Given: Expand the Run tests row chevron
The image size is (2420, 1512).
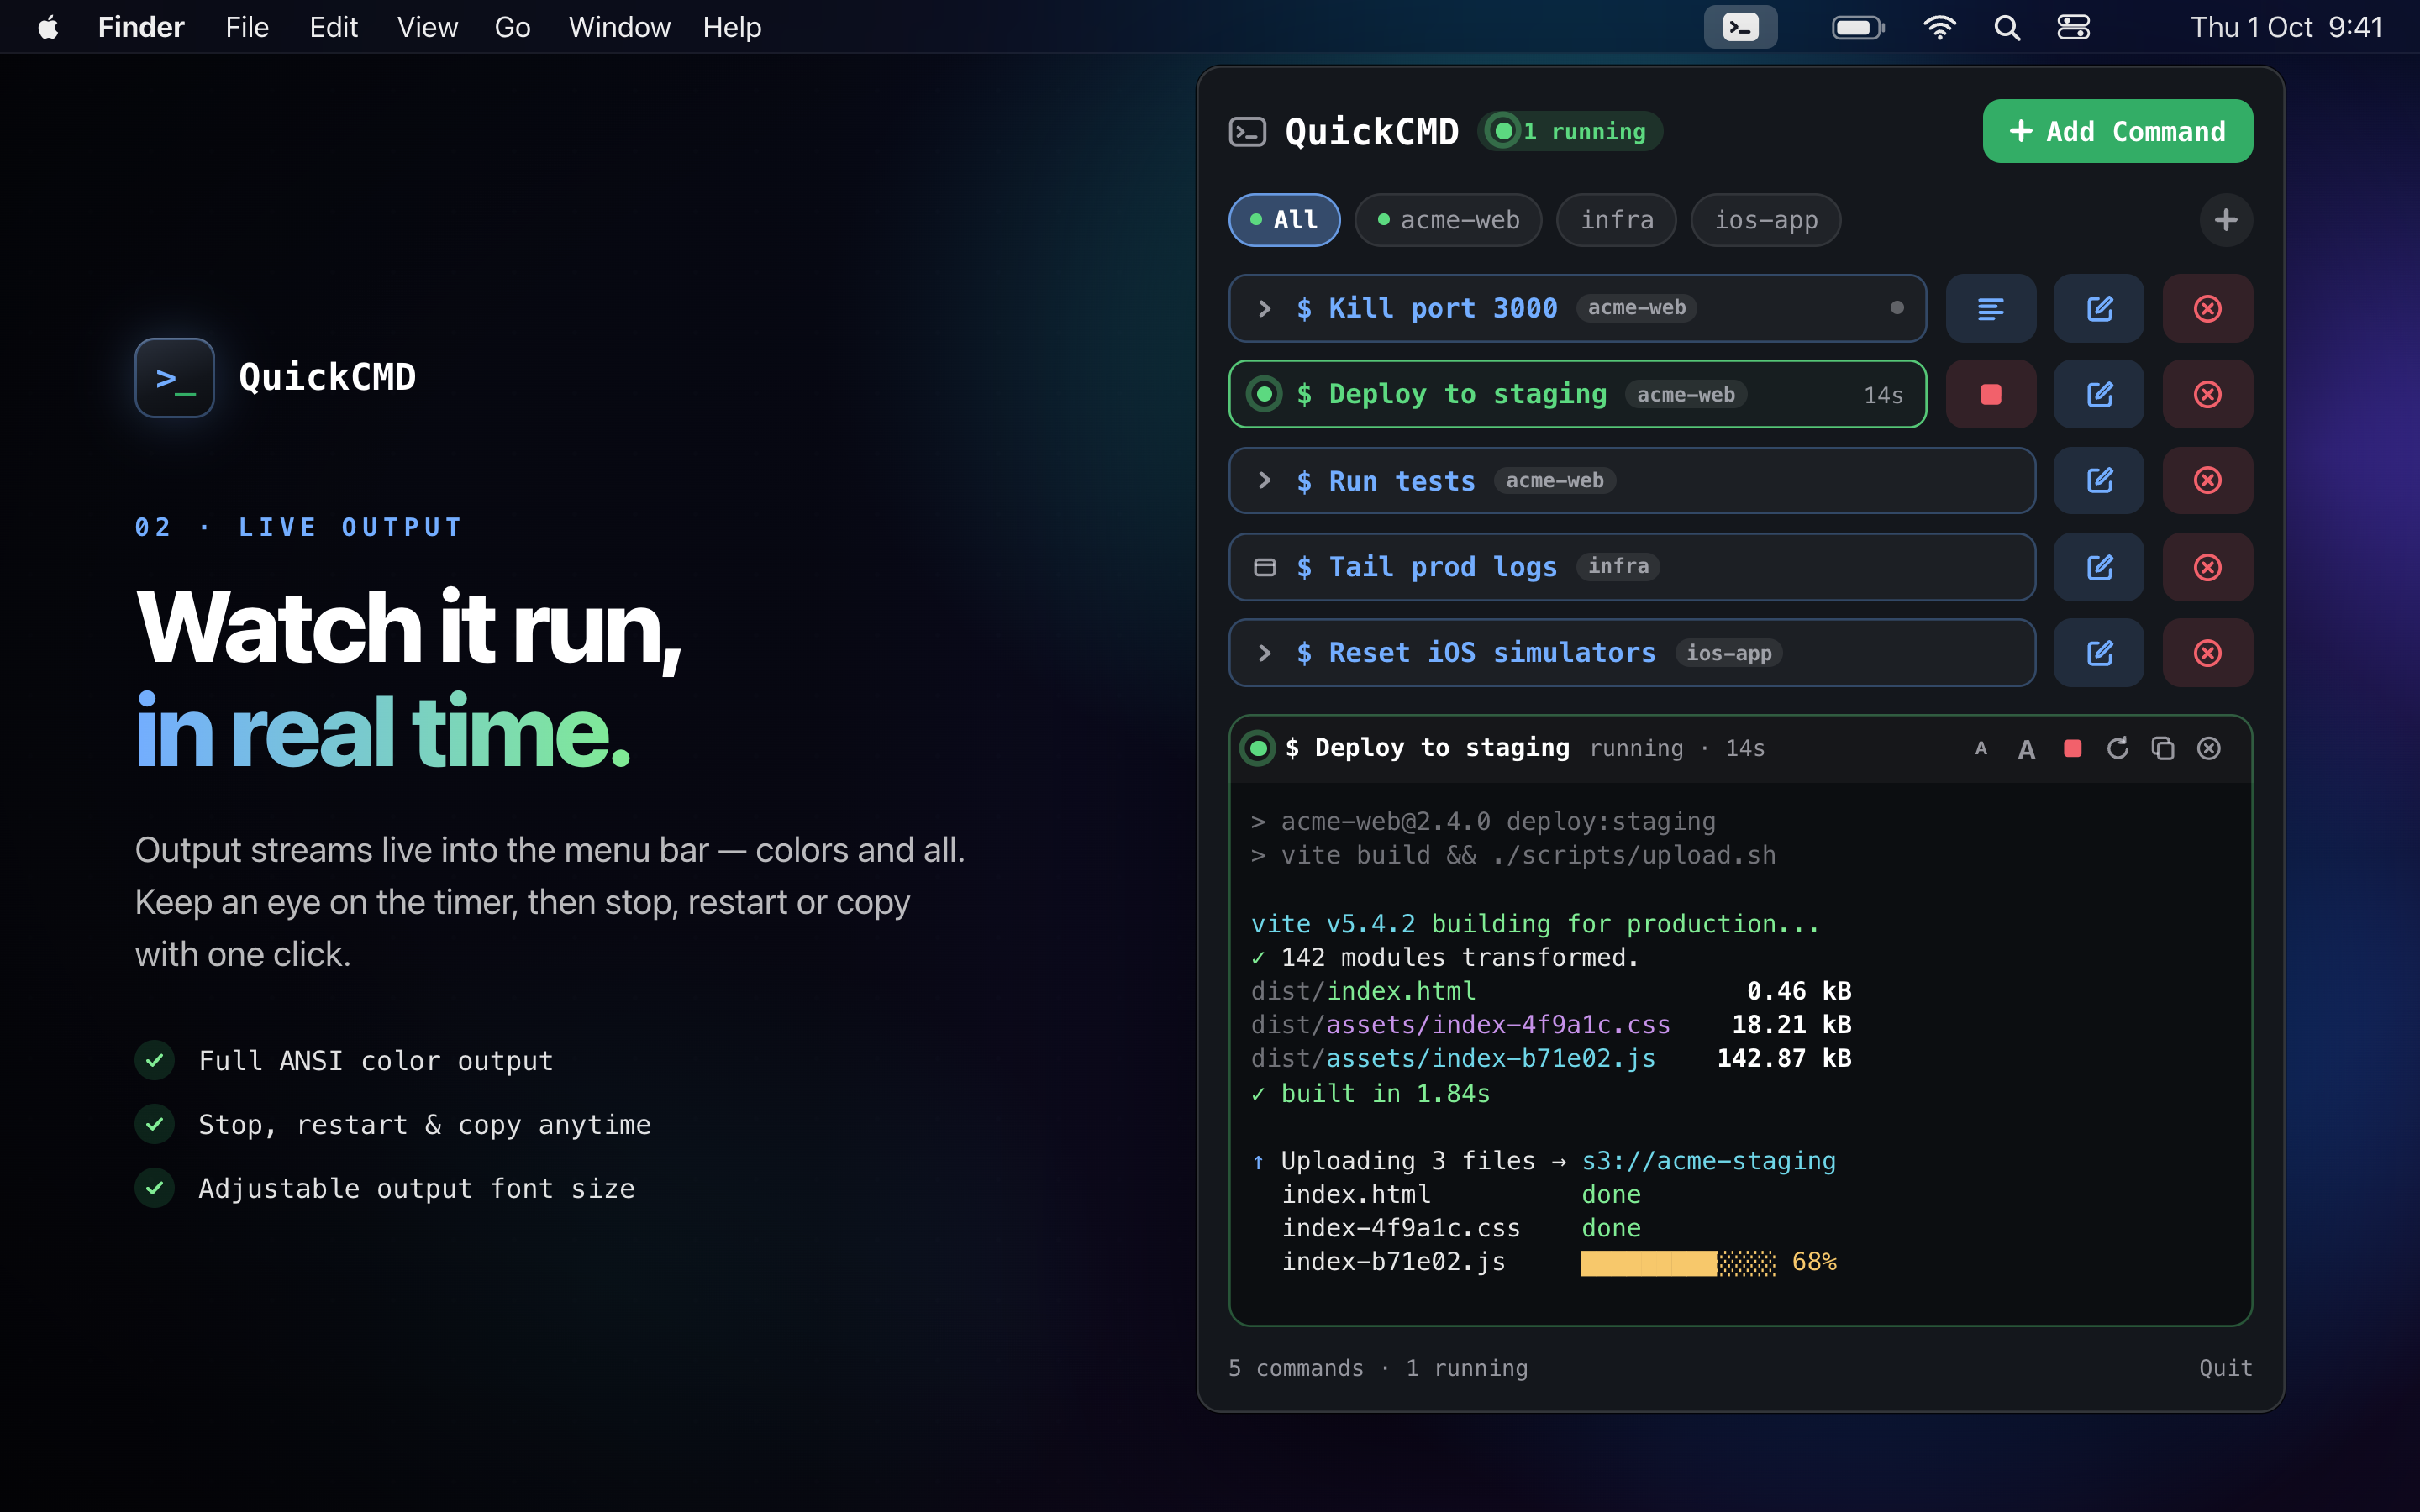Looking at the screenshot, I should pyautogui.click(x=1264, y=480).
